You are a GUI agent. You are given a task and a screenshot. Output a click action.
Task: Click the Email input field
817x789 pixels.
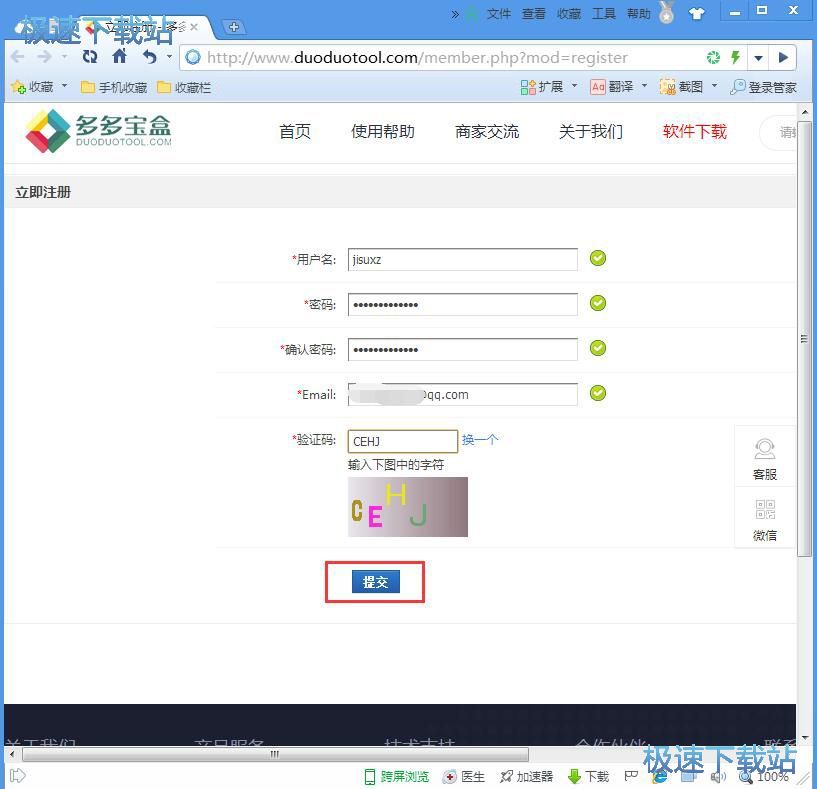463,394
